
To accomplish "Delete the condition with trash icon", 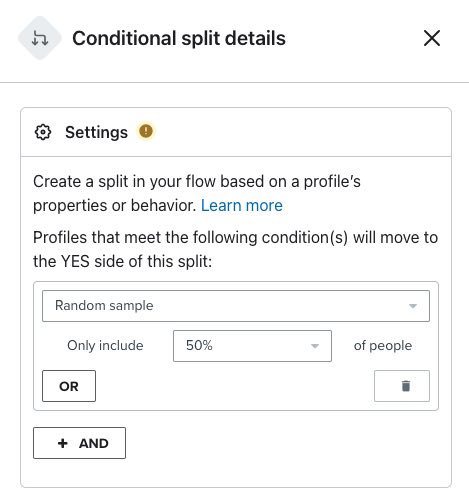I will 402,386.
